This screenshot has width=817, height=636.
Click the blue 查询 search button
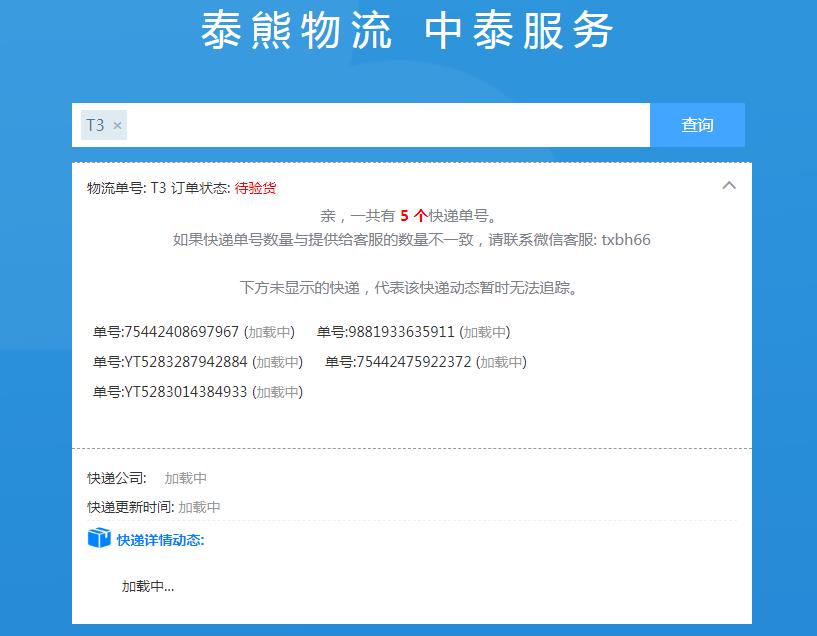tap(697, 125)
